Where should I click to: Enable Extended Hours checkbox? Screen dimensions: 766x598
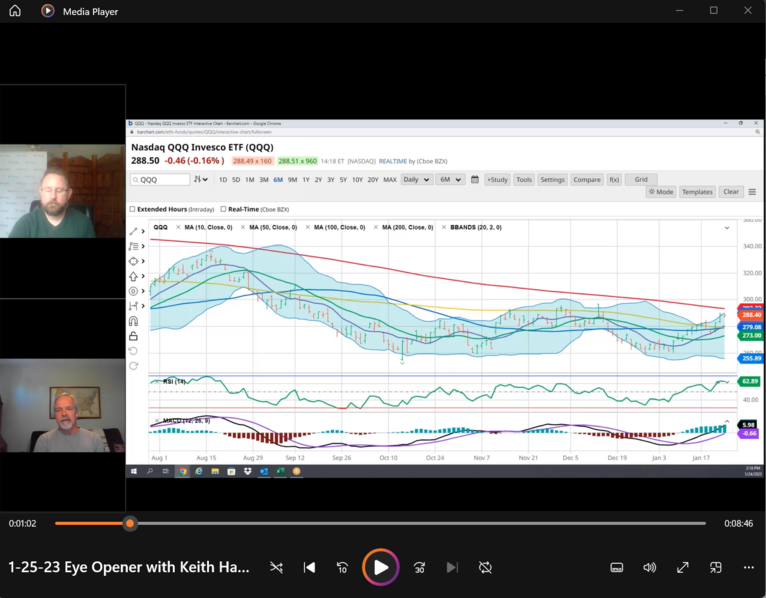point(132,209)
